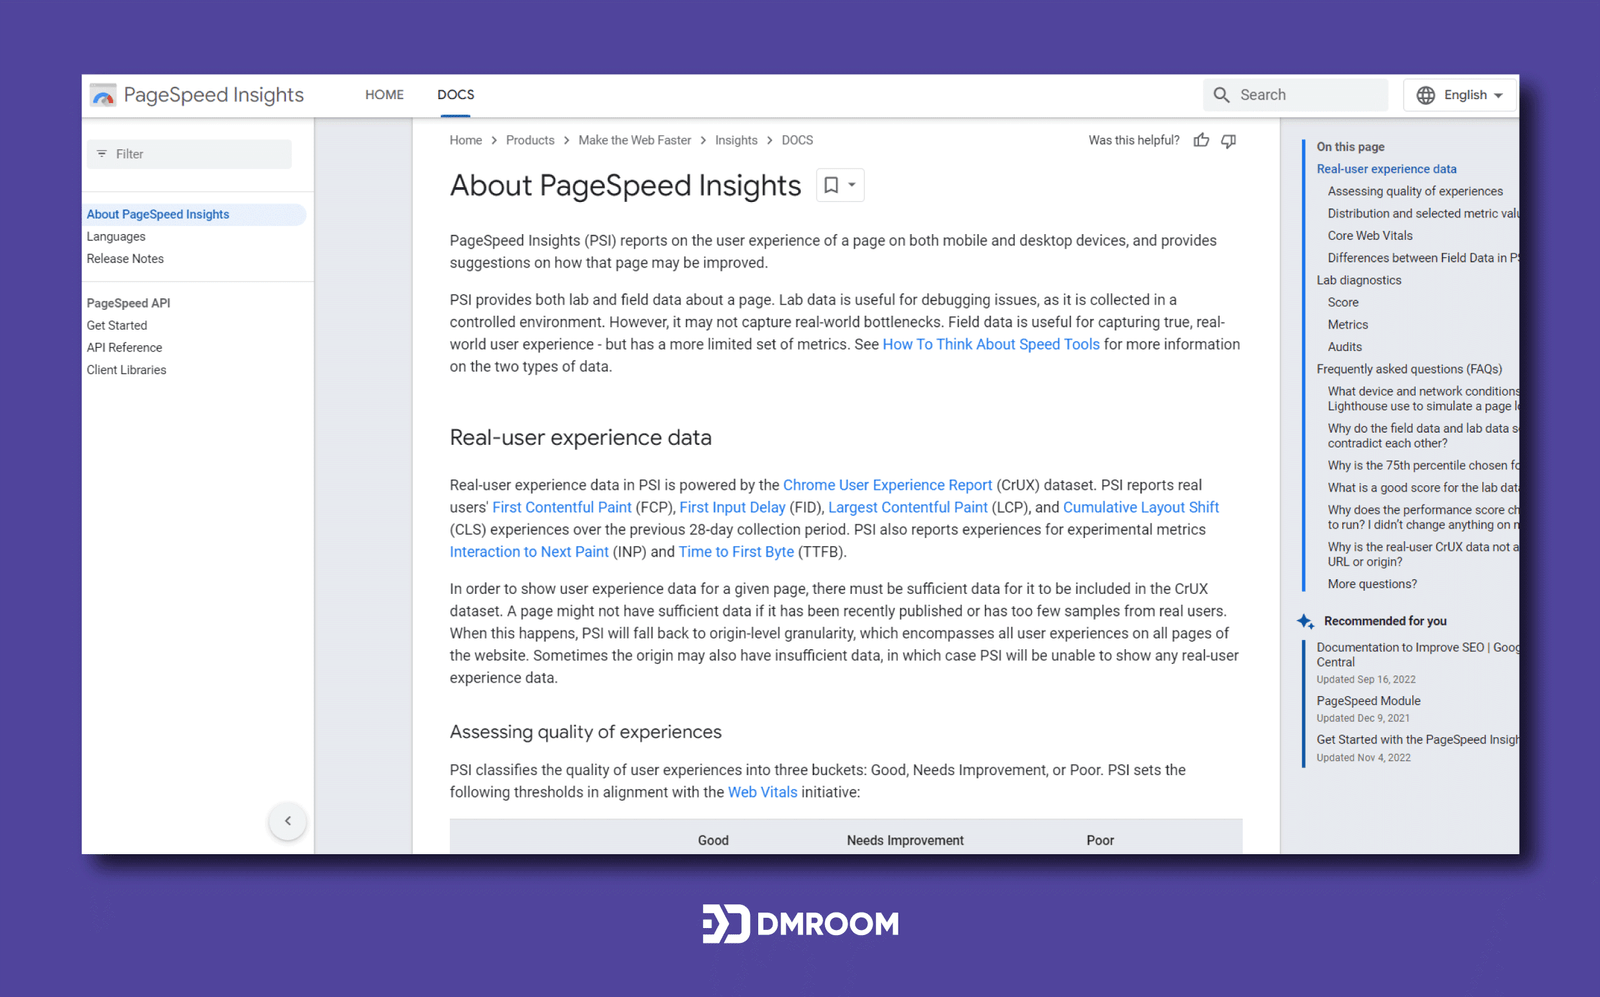Jump to device and network conditions question
Viewport: 1600px width, 997px height.
point(1423,399)
